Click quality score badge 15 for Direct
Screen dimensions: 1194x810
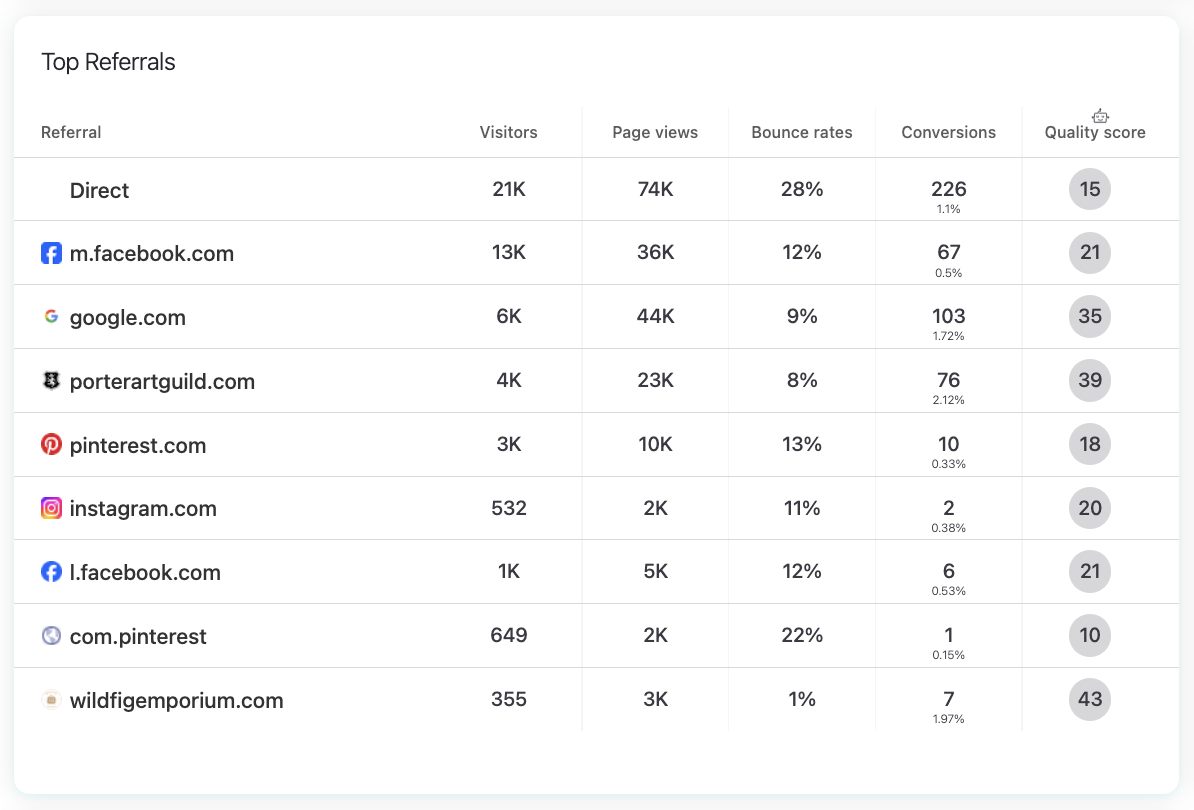coord(1090,189)
